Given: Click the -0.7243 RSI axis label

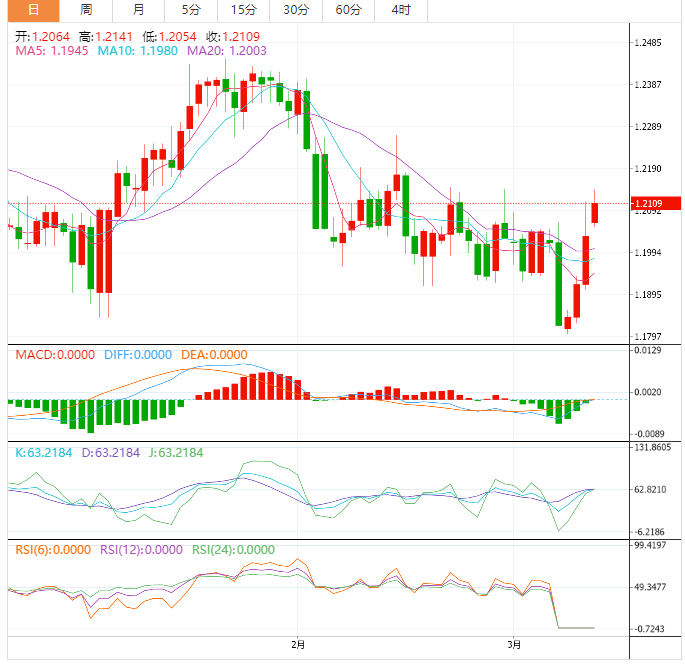Looking at the screenshot, I should 649,629.
